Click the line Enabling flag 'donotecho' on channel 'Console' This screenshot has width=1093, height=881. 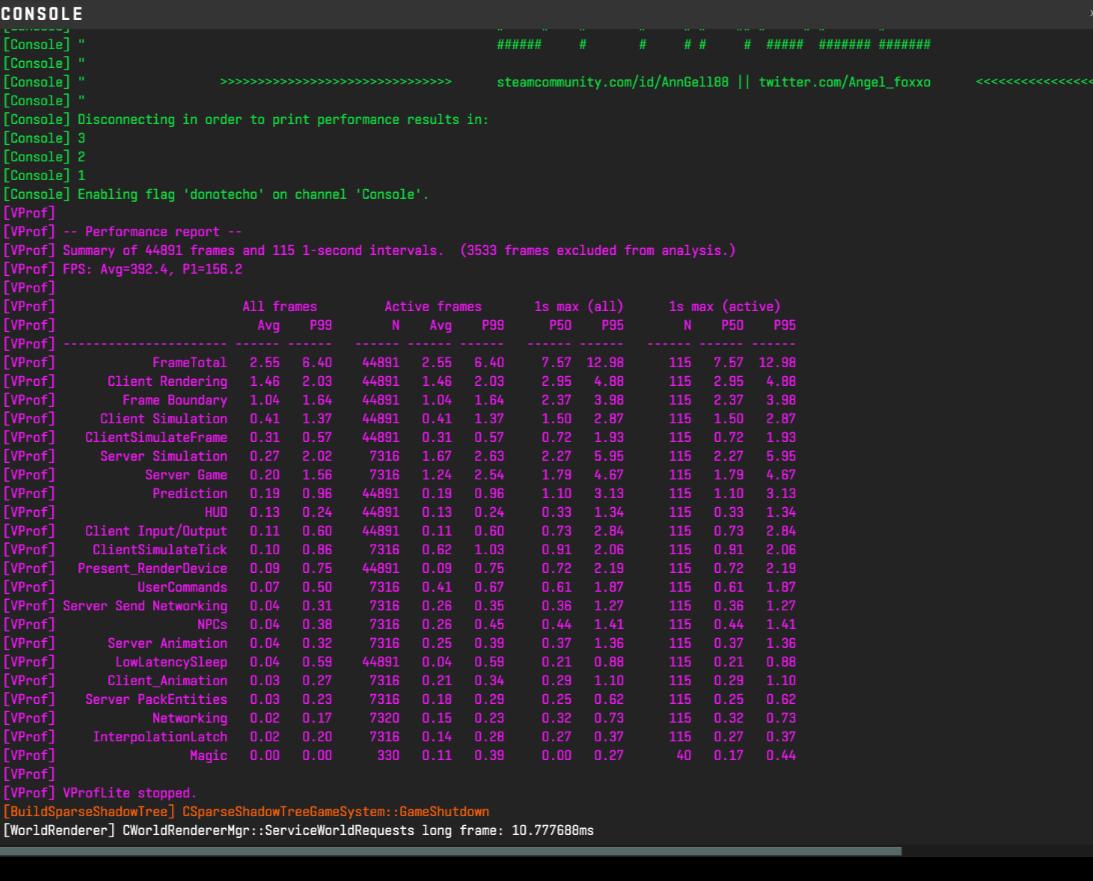tap(216, 194)
